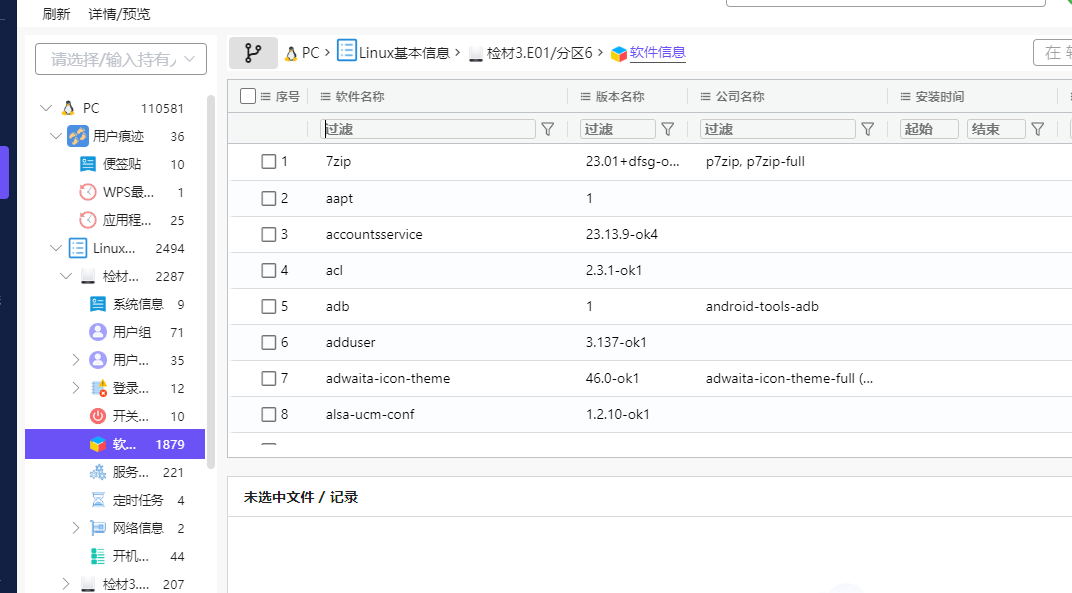Click the branch tree icon button
Image resolution: width=1072 pixels, height=593 pixels.
[x=253, y=53]
